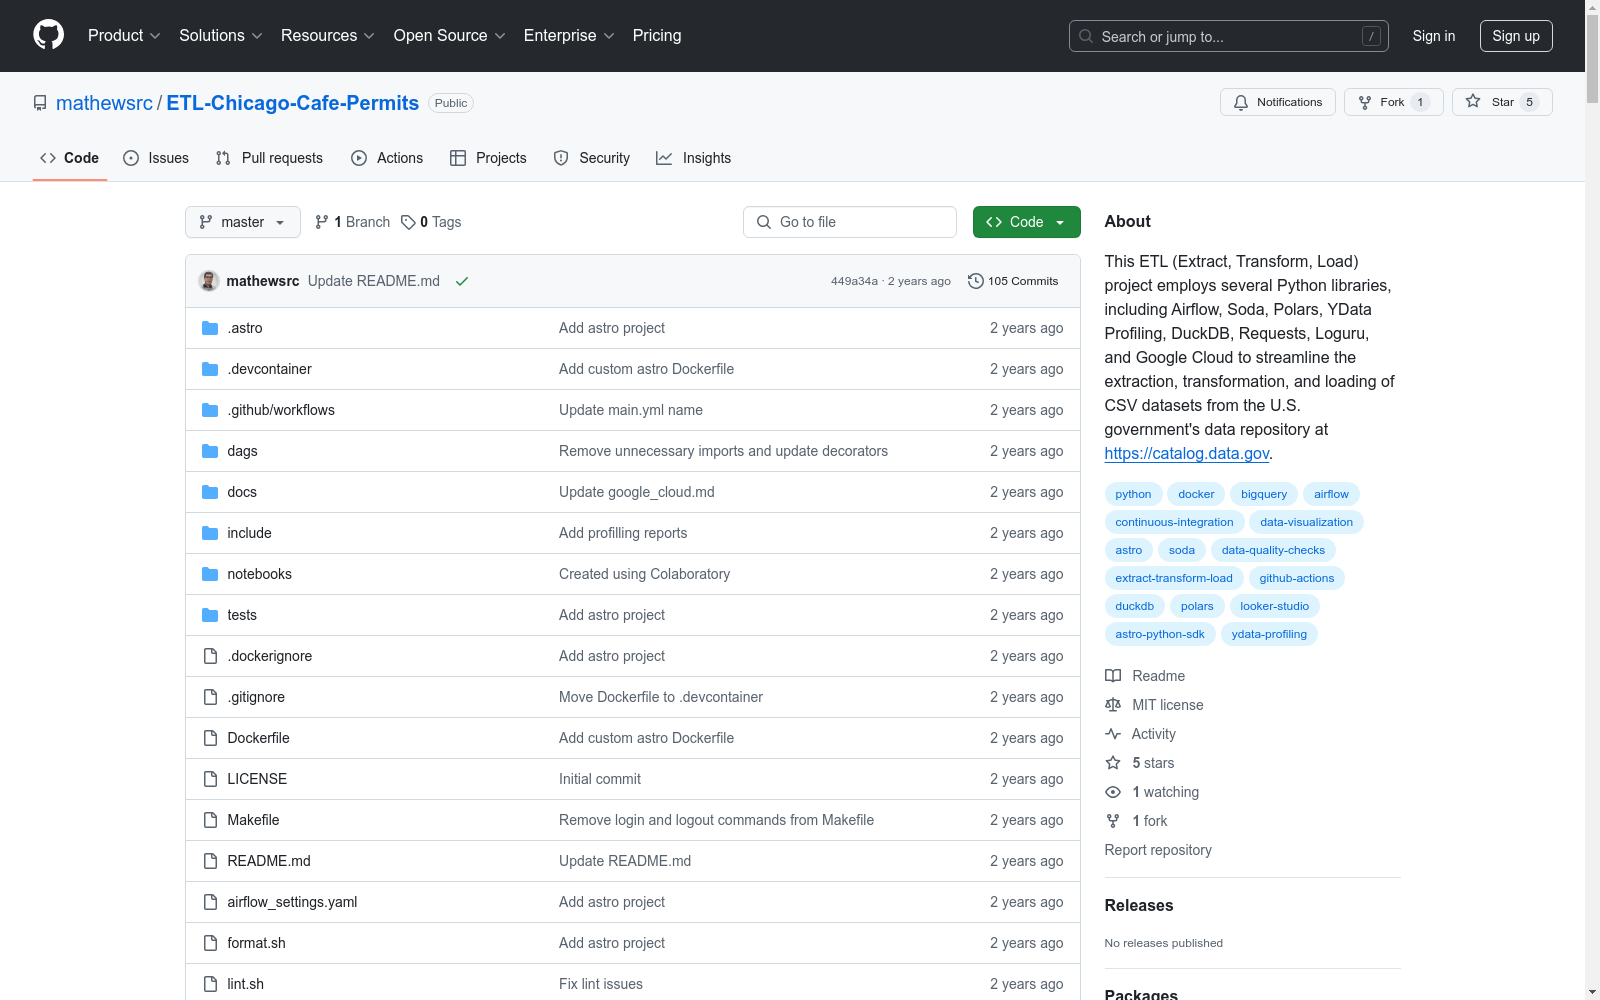Open the README.md file

pos(269,861)
